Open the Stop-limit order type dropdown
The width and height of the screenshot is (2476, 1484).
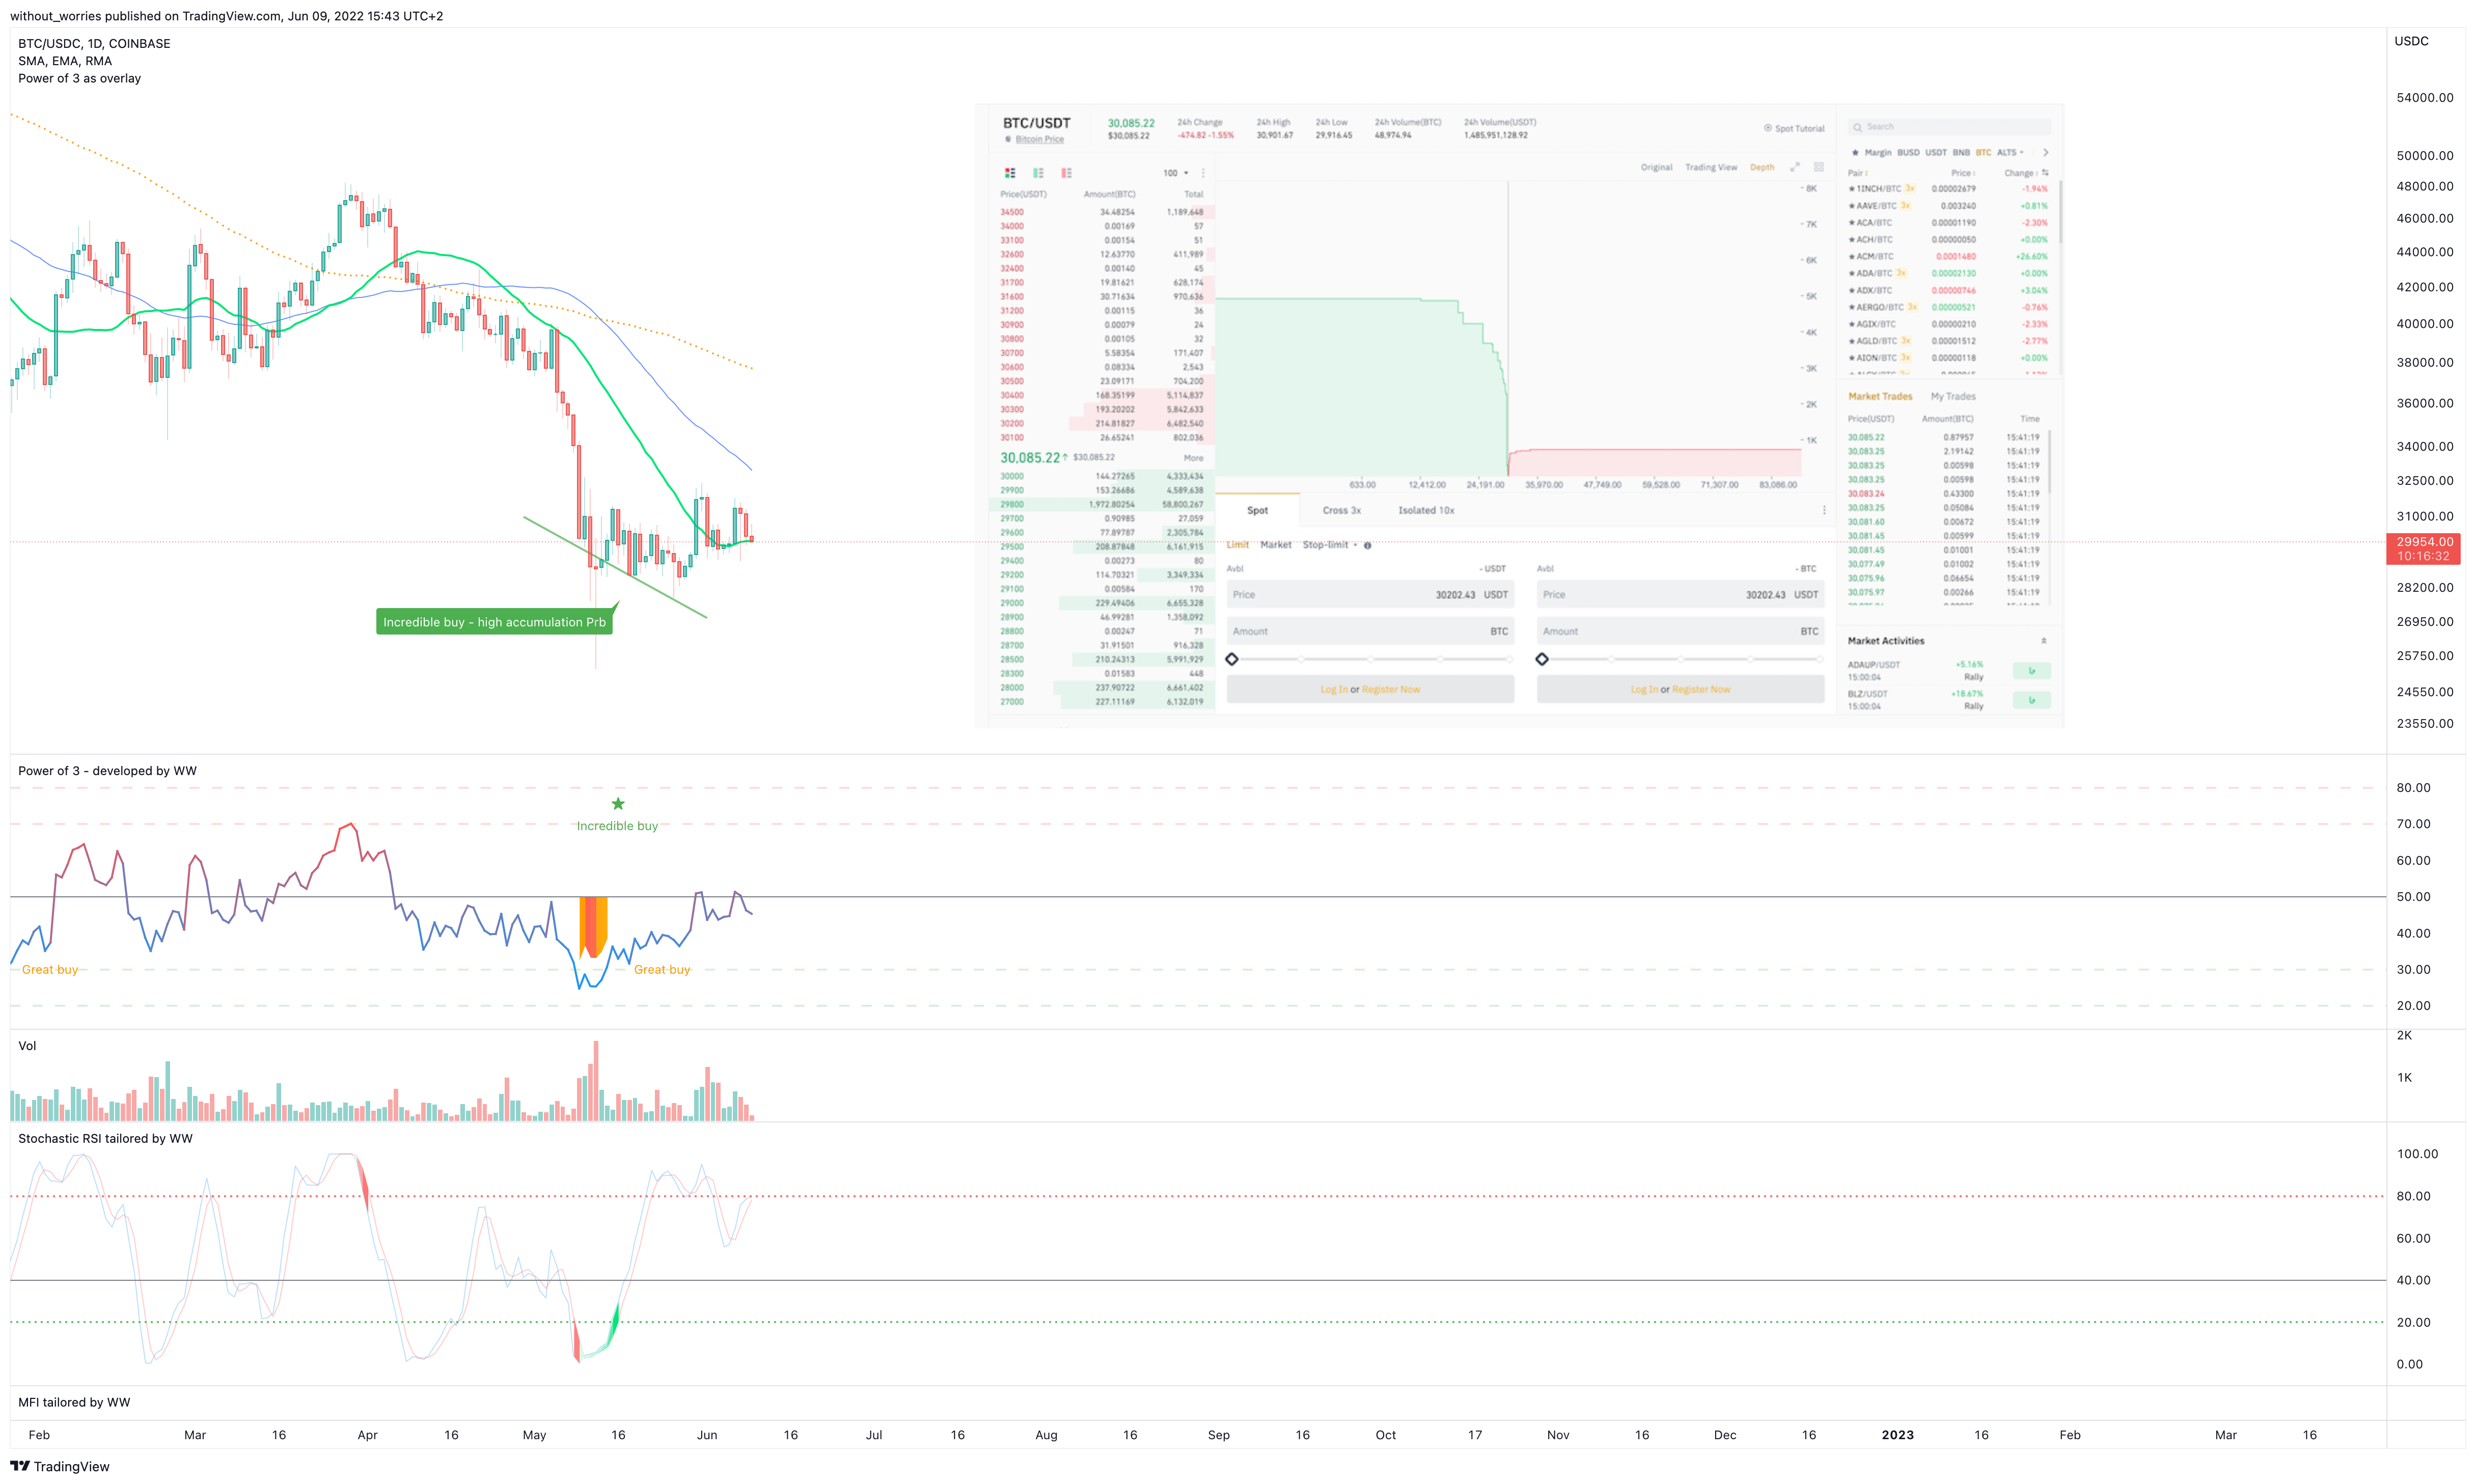point(1330,545)
